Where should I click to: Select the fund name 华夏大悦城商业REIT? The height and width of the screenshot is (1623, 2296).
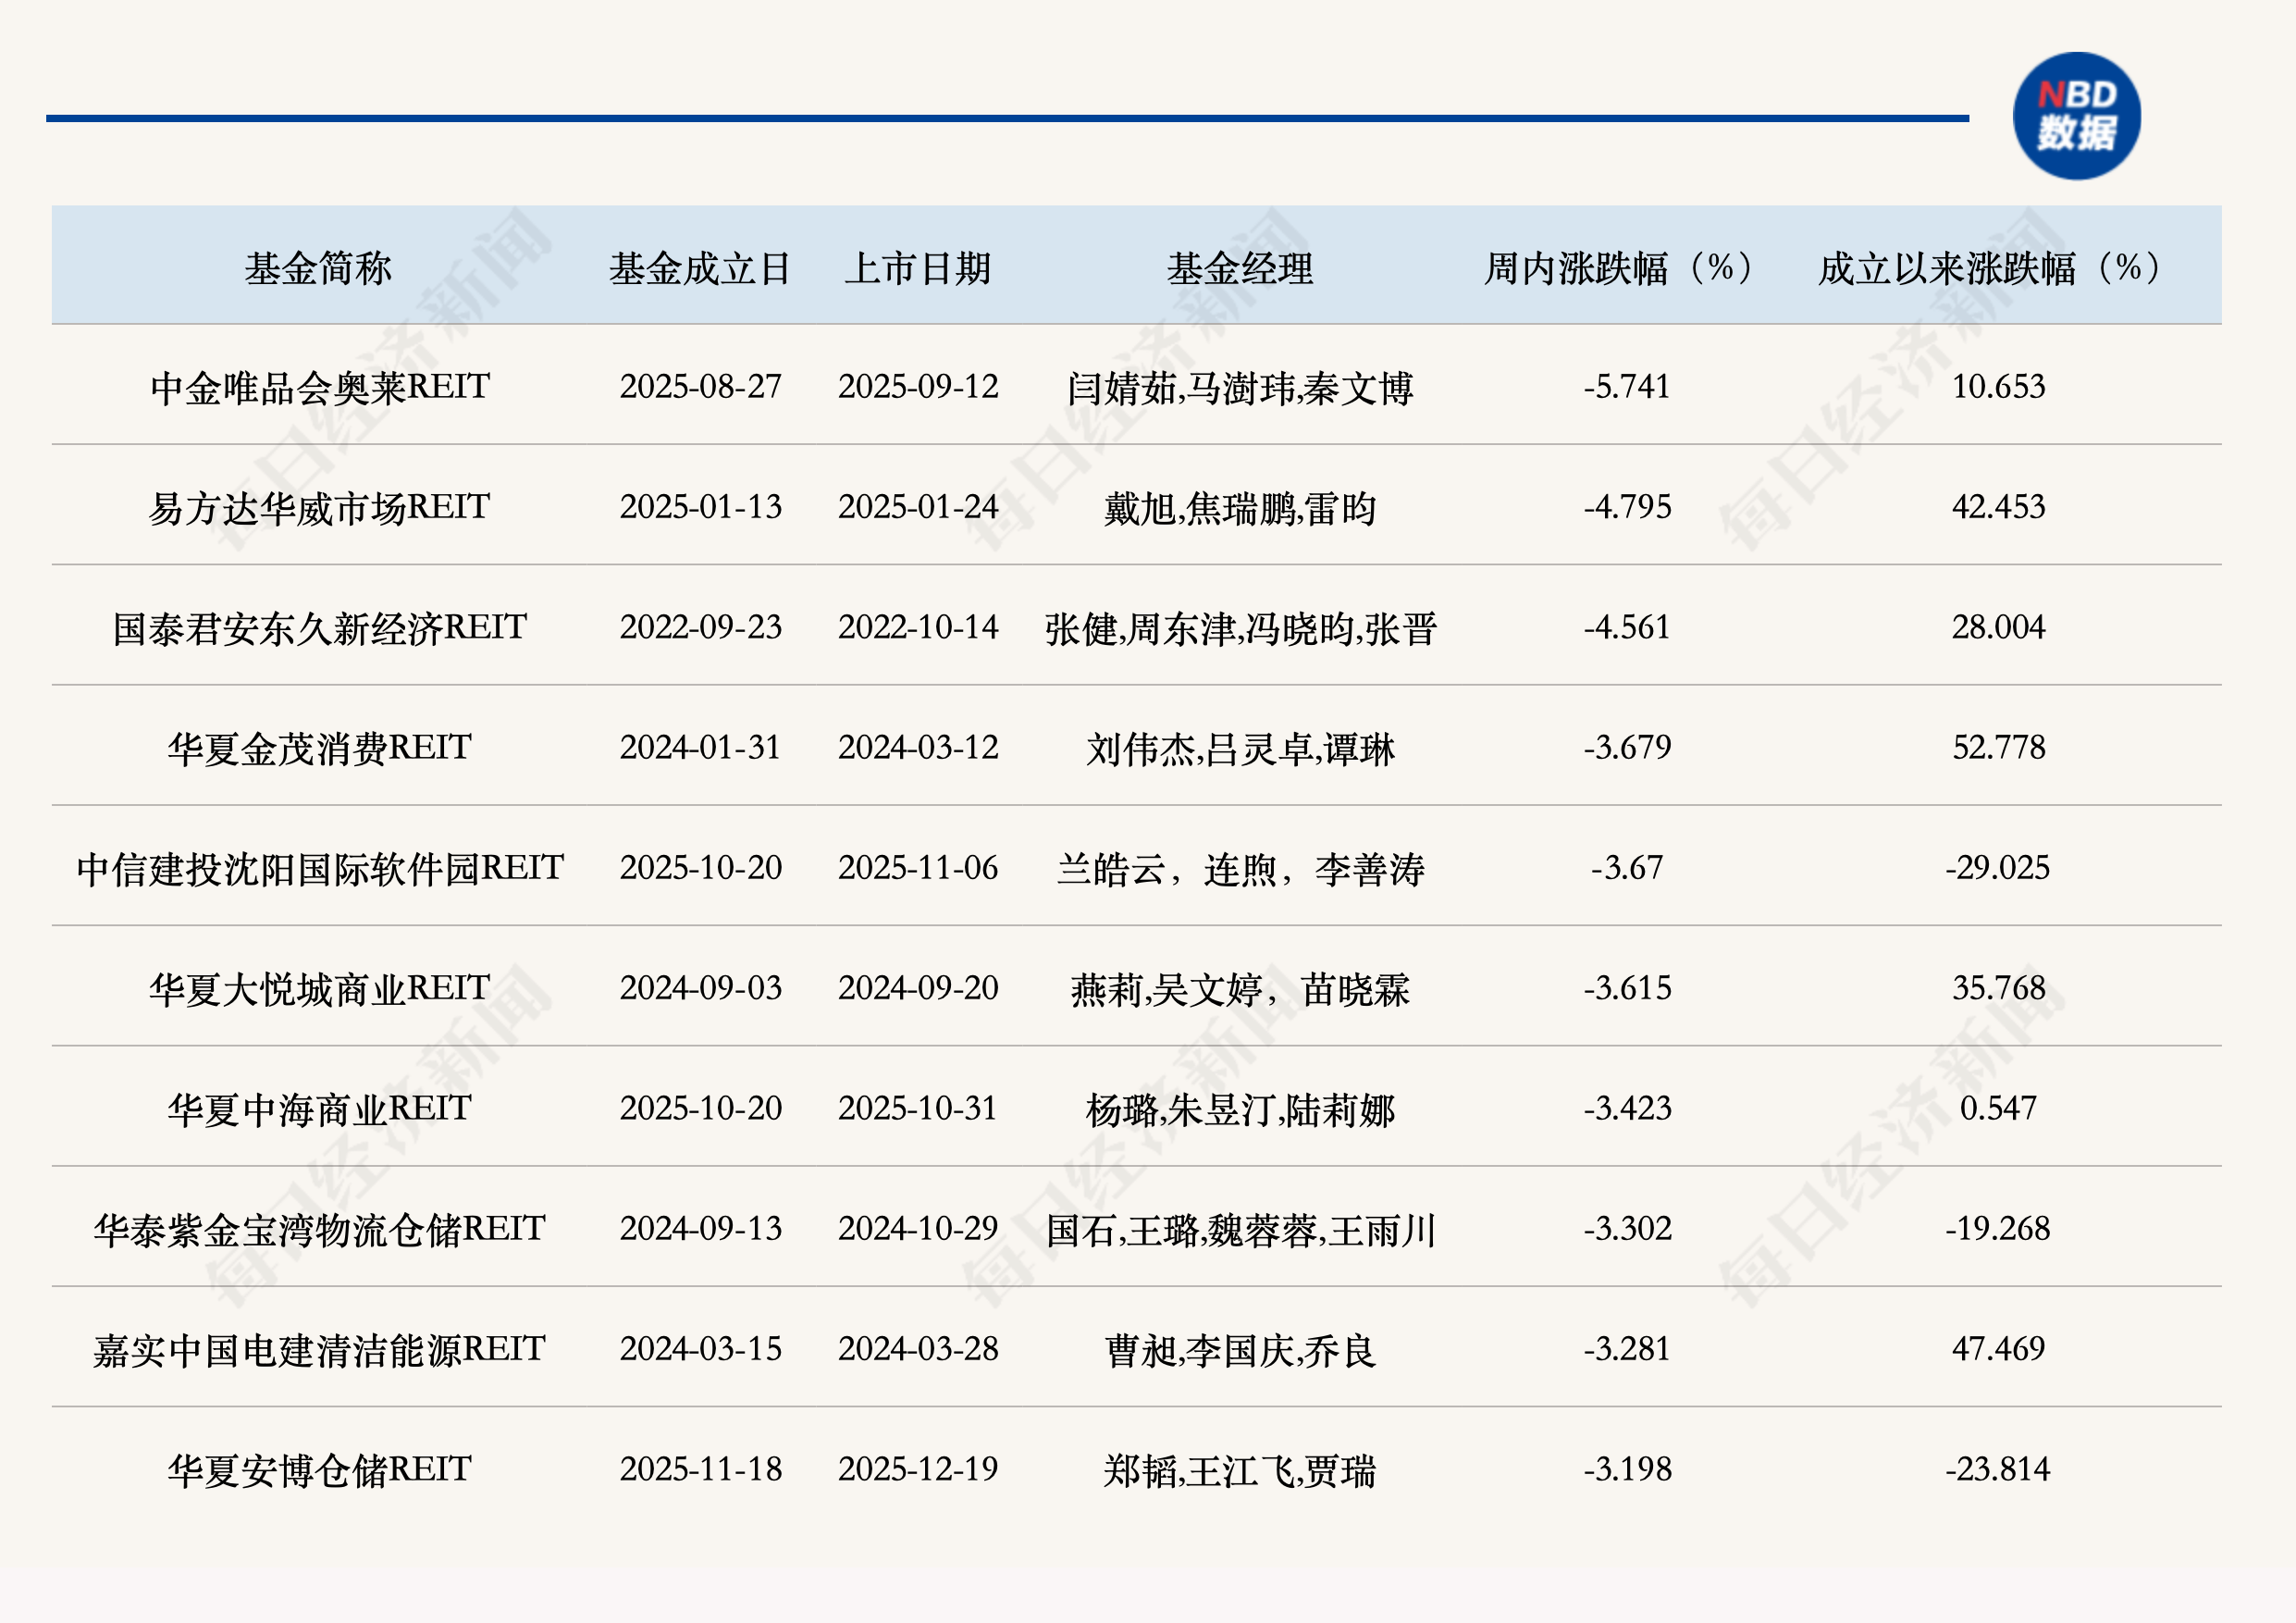click(x=320, y=988)
